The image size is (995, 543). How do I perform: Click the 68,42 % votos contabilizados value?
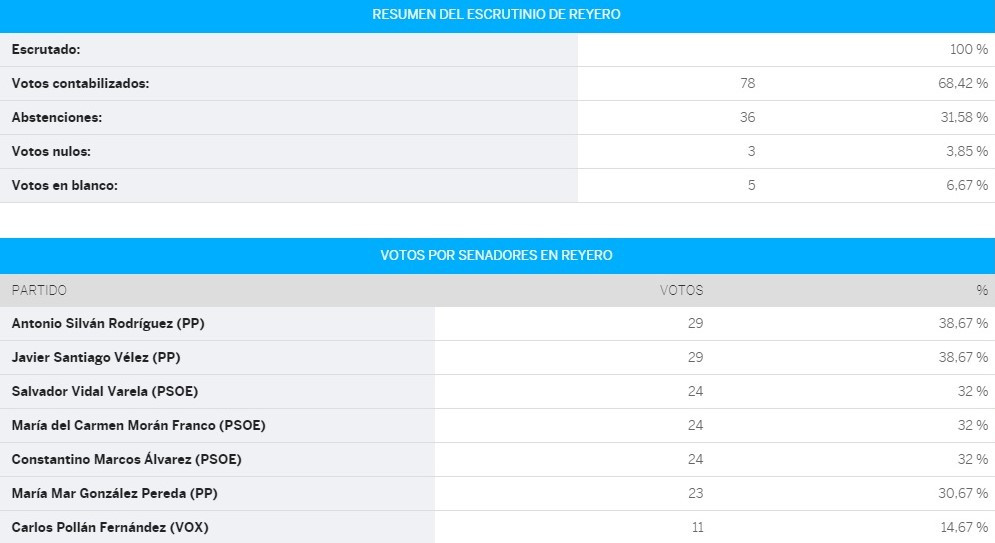(963, 83)
